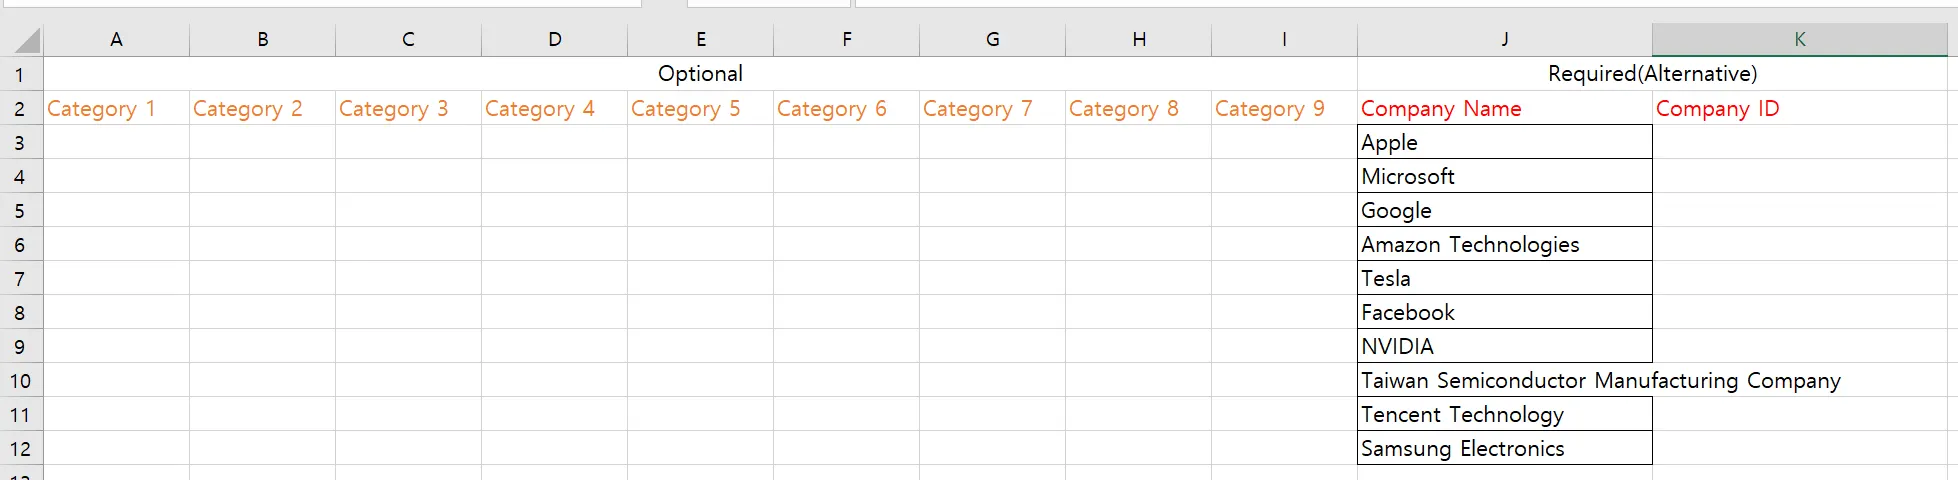Select the NVIDIA cell
1958x480 pixels.
1505,346
